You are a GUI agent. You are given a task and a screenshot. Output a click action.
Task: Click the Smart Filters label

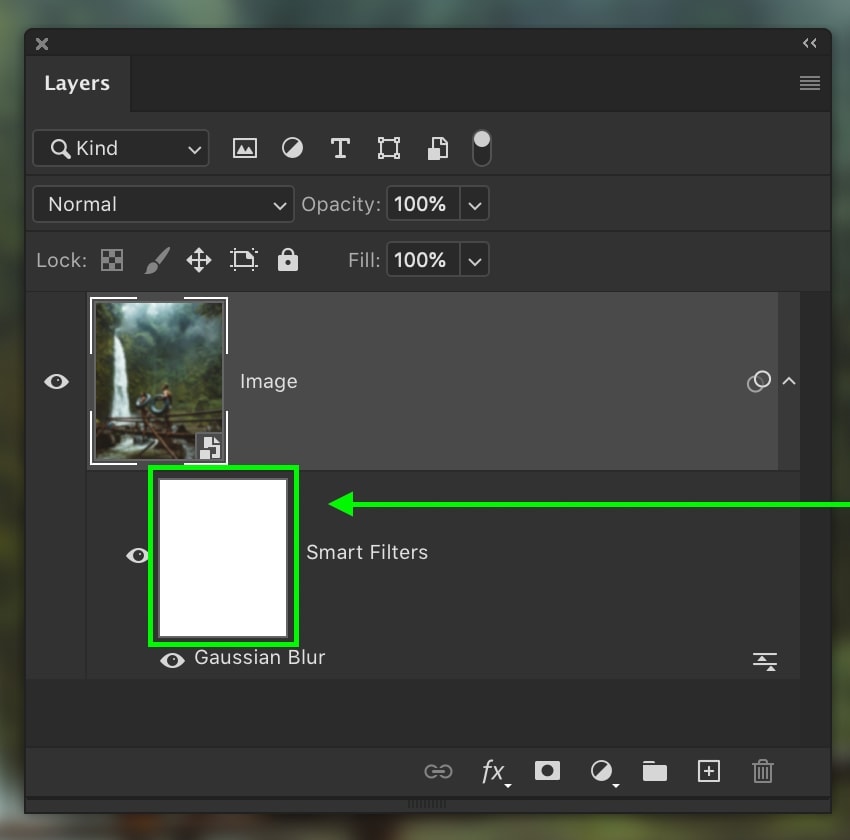(x=367, y=552)
